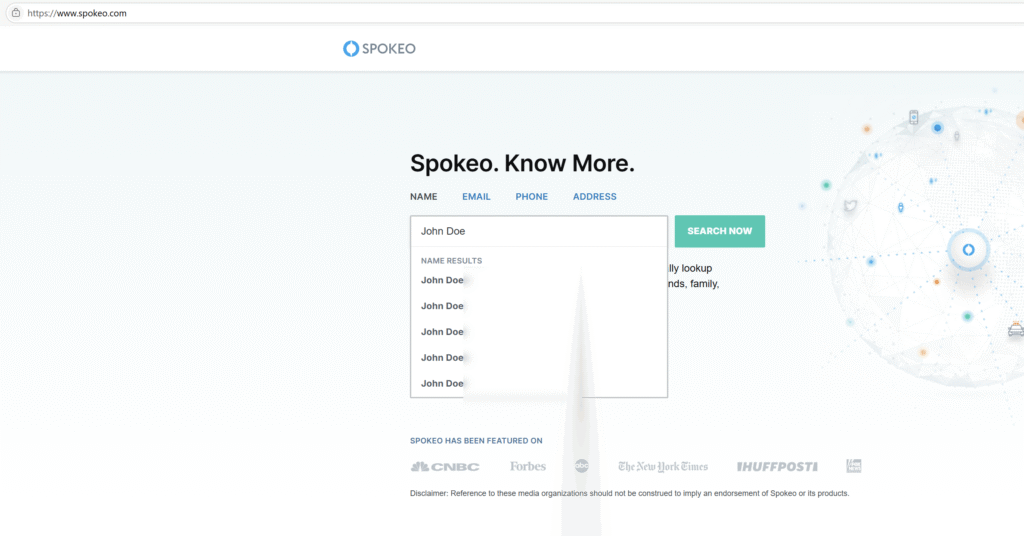The height and width of the screenshot is (536, 1024).
Task: Click the browser URL www.spokeo.com
Action: (x=77, y=13)
